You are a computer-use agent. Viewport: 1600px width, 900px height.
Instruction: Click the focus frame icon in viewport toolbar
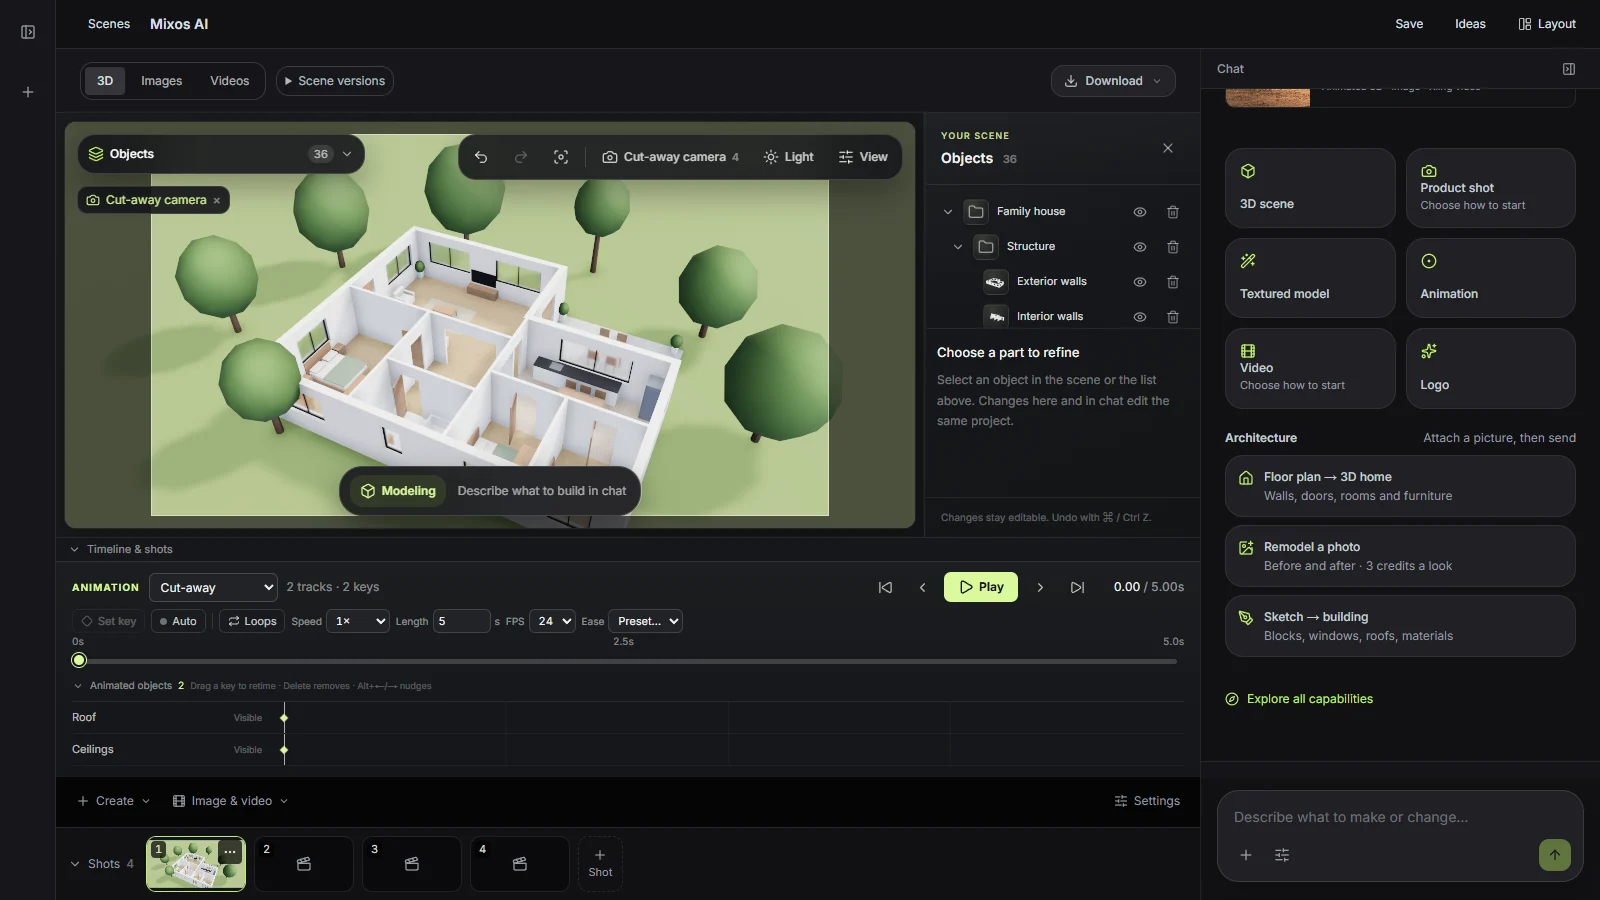tap(561, 157)
